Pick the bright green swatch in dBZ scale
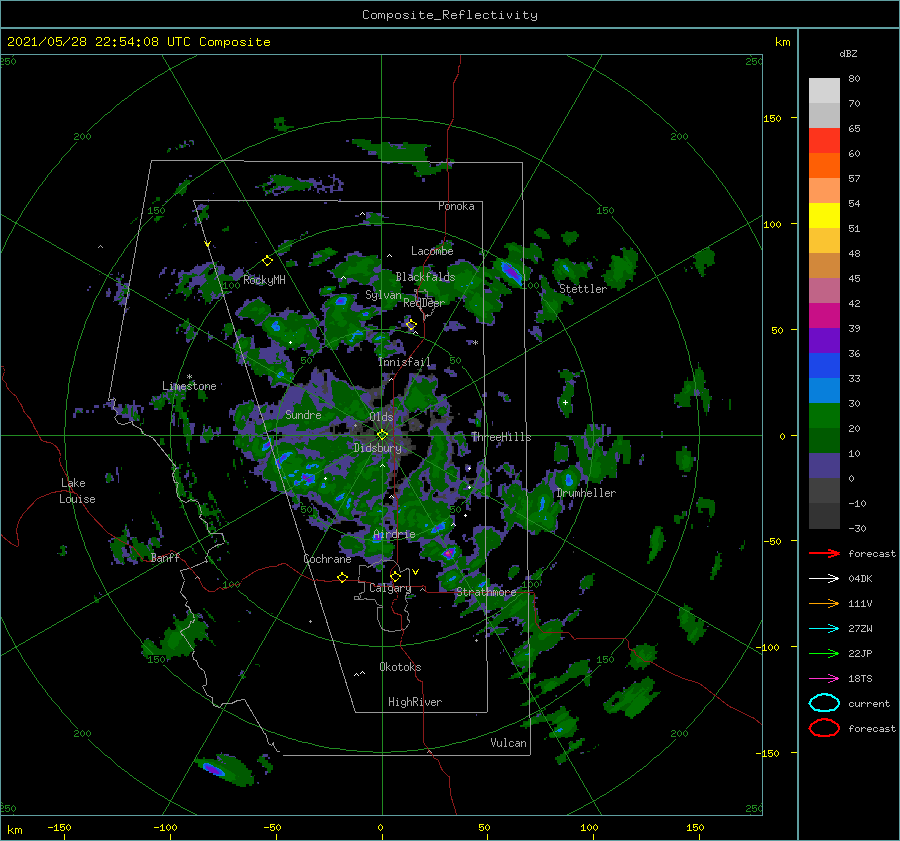The width and height of the screenshot is (900, 841). (x=824, y=416)
